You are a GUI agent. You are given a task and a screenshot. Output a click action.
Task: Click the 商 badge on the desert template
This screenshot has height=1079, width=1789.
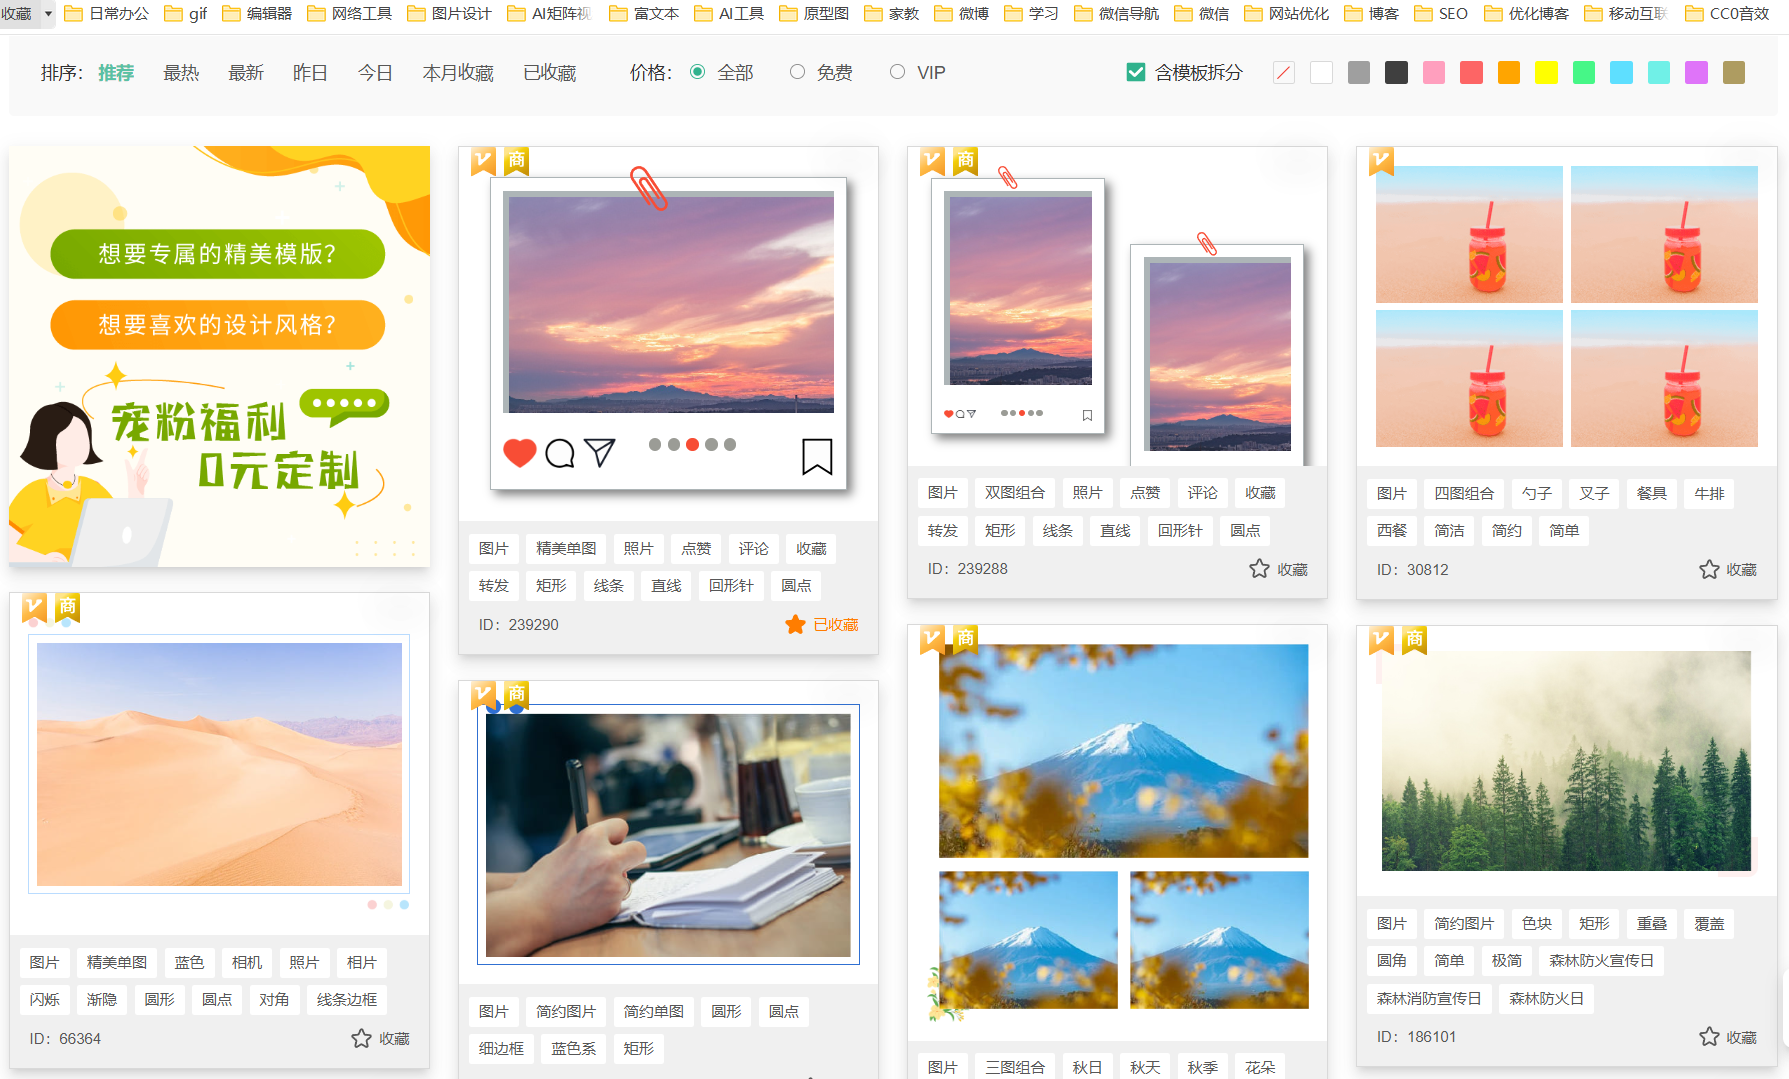[67, 607]
